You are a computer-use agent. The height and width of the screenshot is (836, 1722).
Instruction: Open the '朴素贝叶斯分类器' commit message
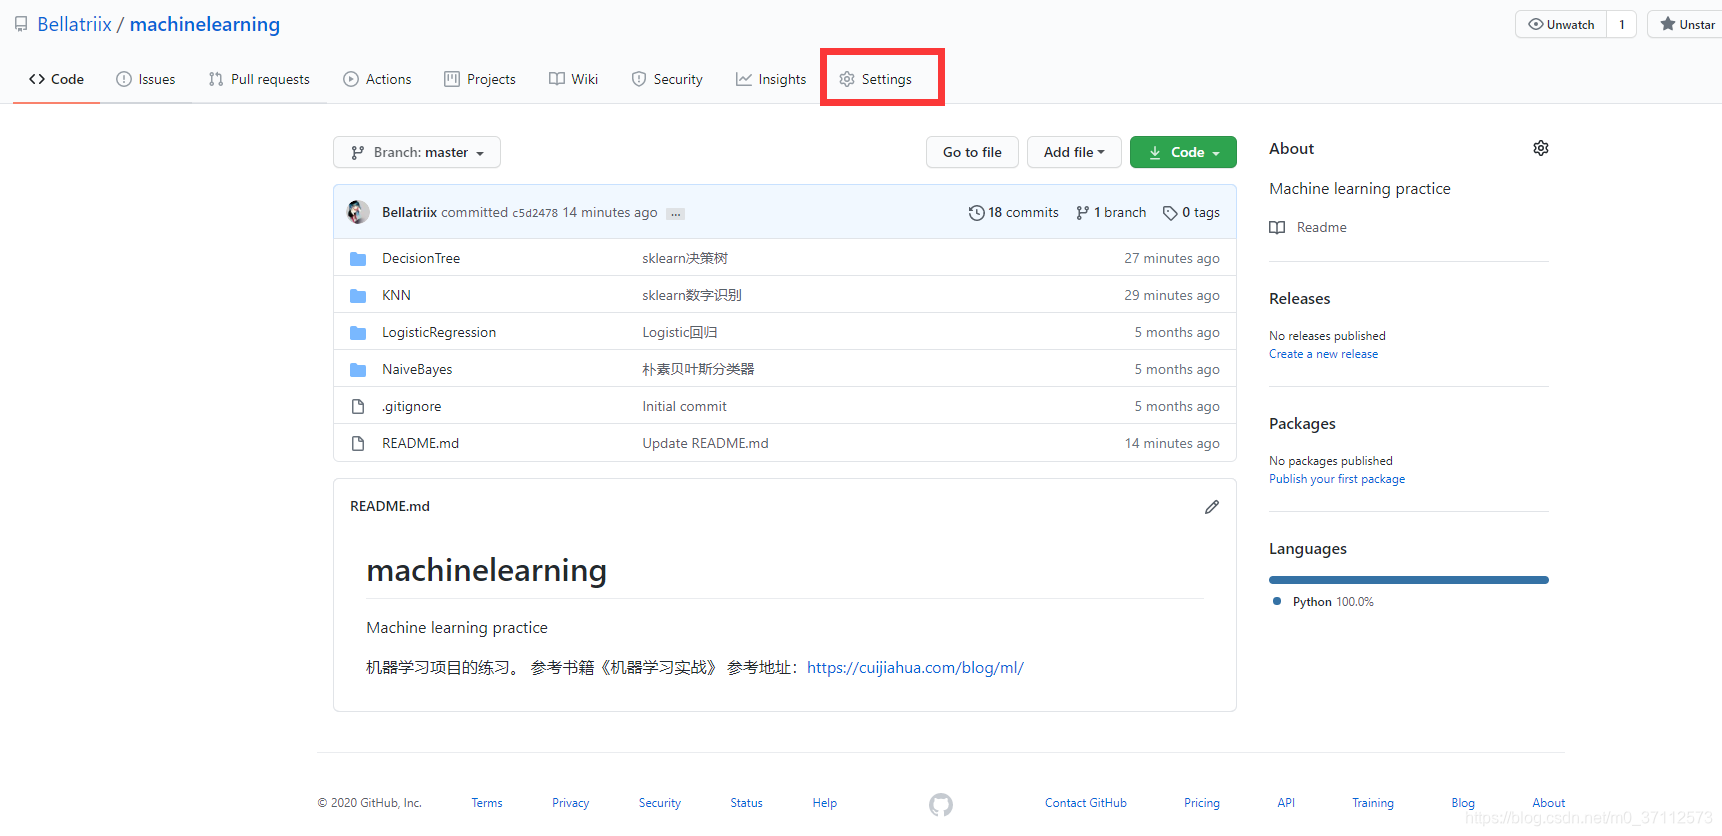pos(698,369)
